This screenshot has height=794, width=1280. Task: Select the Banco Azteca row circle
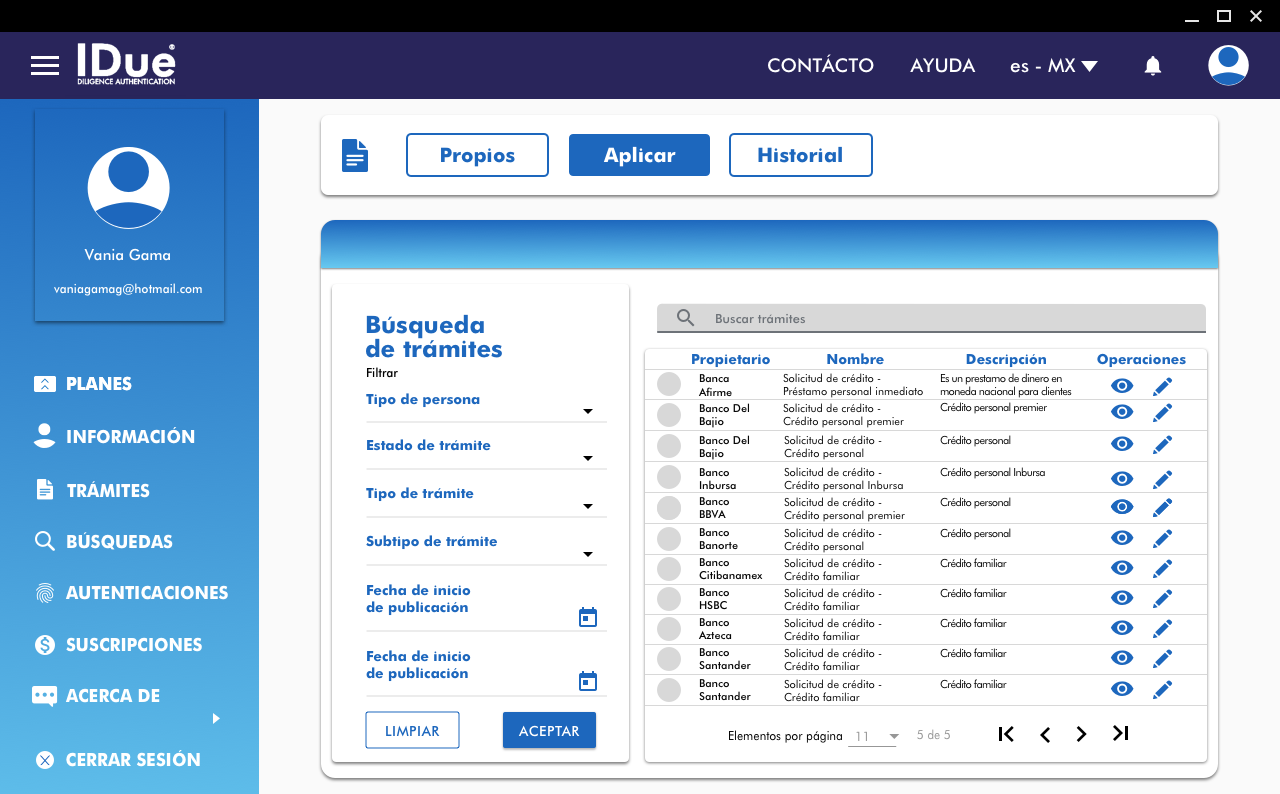point(669,630)
